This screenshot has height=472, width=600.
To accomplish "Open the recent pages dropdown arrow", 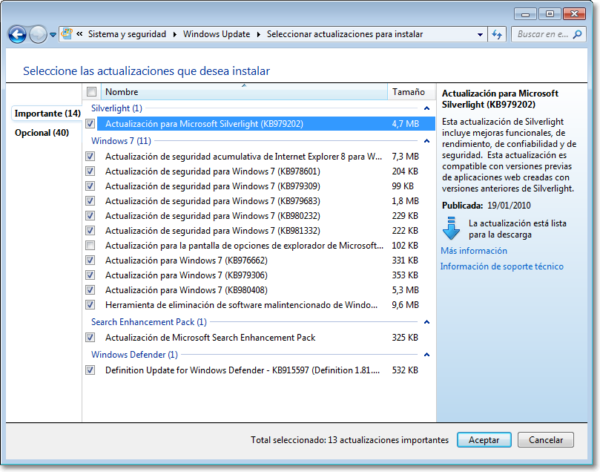I will pyautogui.click(x=53, y=35).
